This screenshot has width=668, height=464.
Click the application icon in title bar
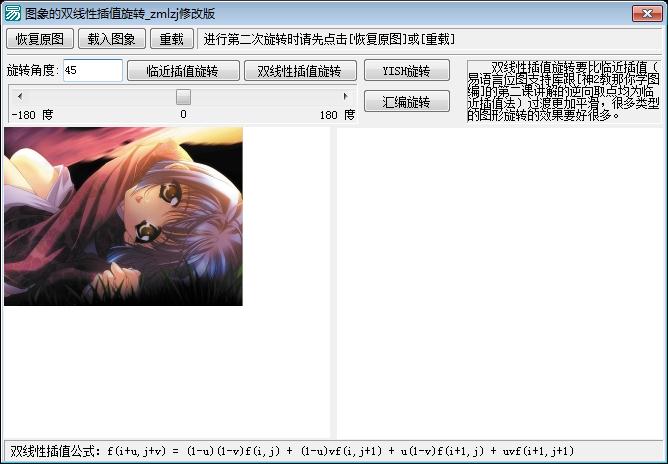click(x=12, y=14)
